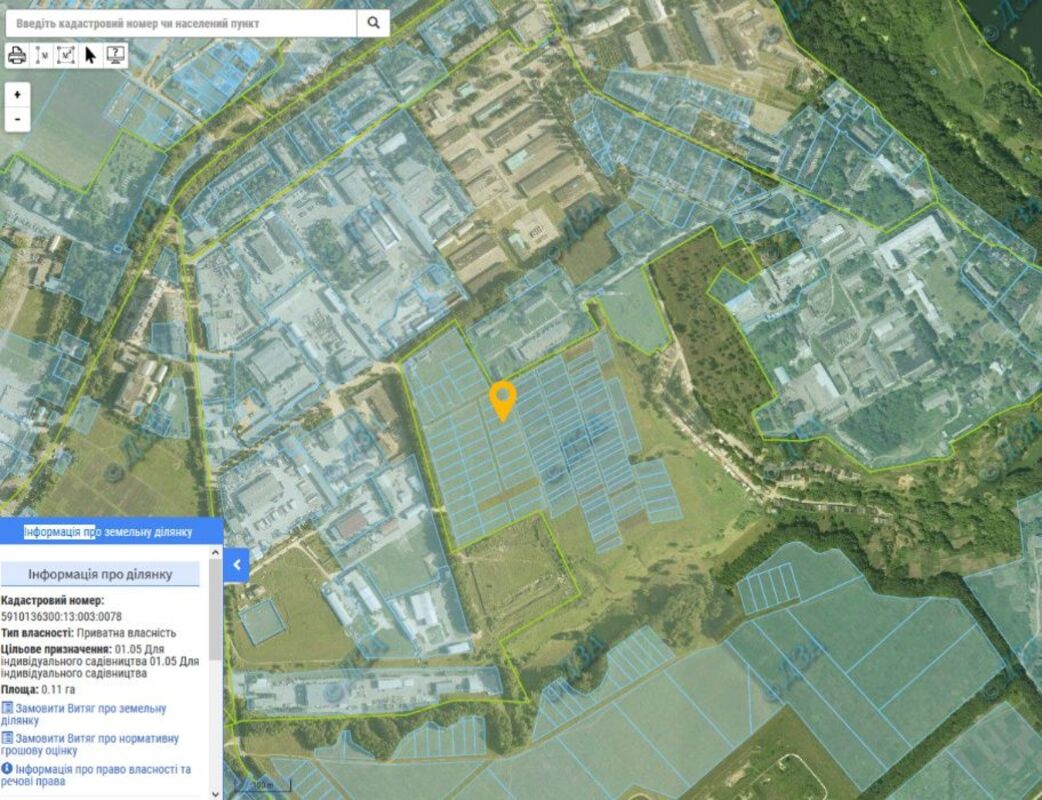Screen dimensions: 1042x800
Task: Zoom out with the minus button
Action: (17, 119)
